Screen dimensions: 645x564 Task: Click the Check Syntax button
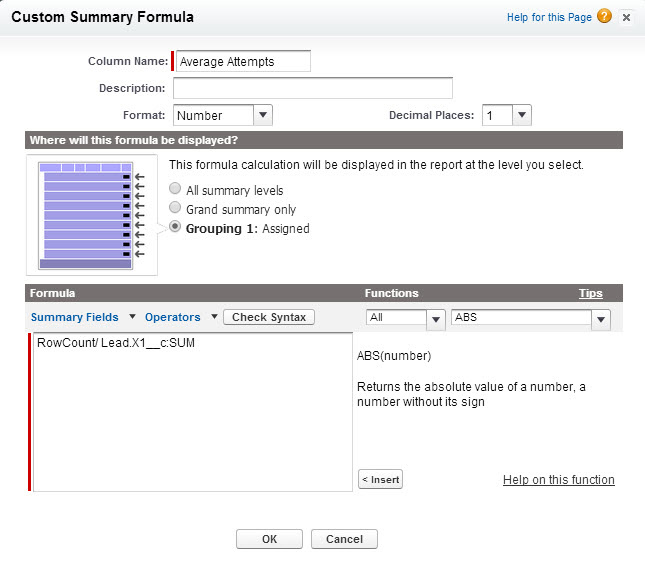pyautogui.click(x=269, y=317)
